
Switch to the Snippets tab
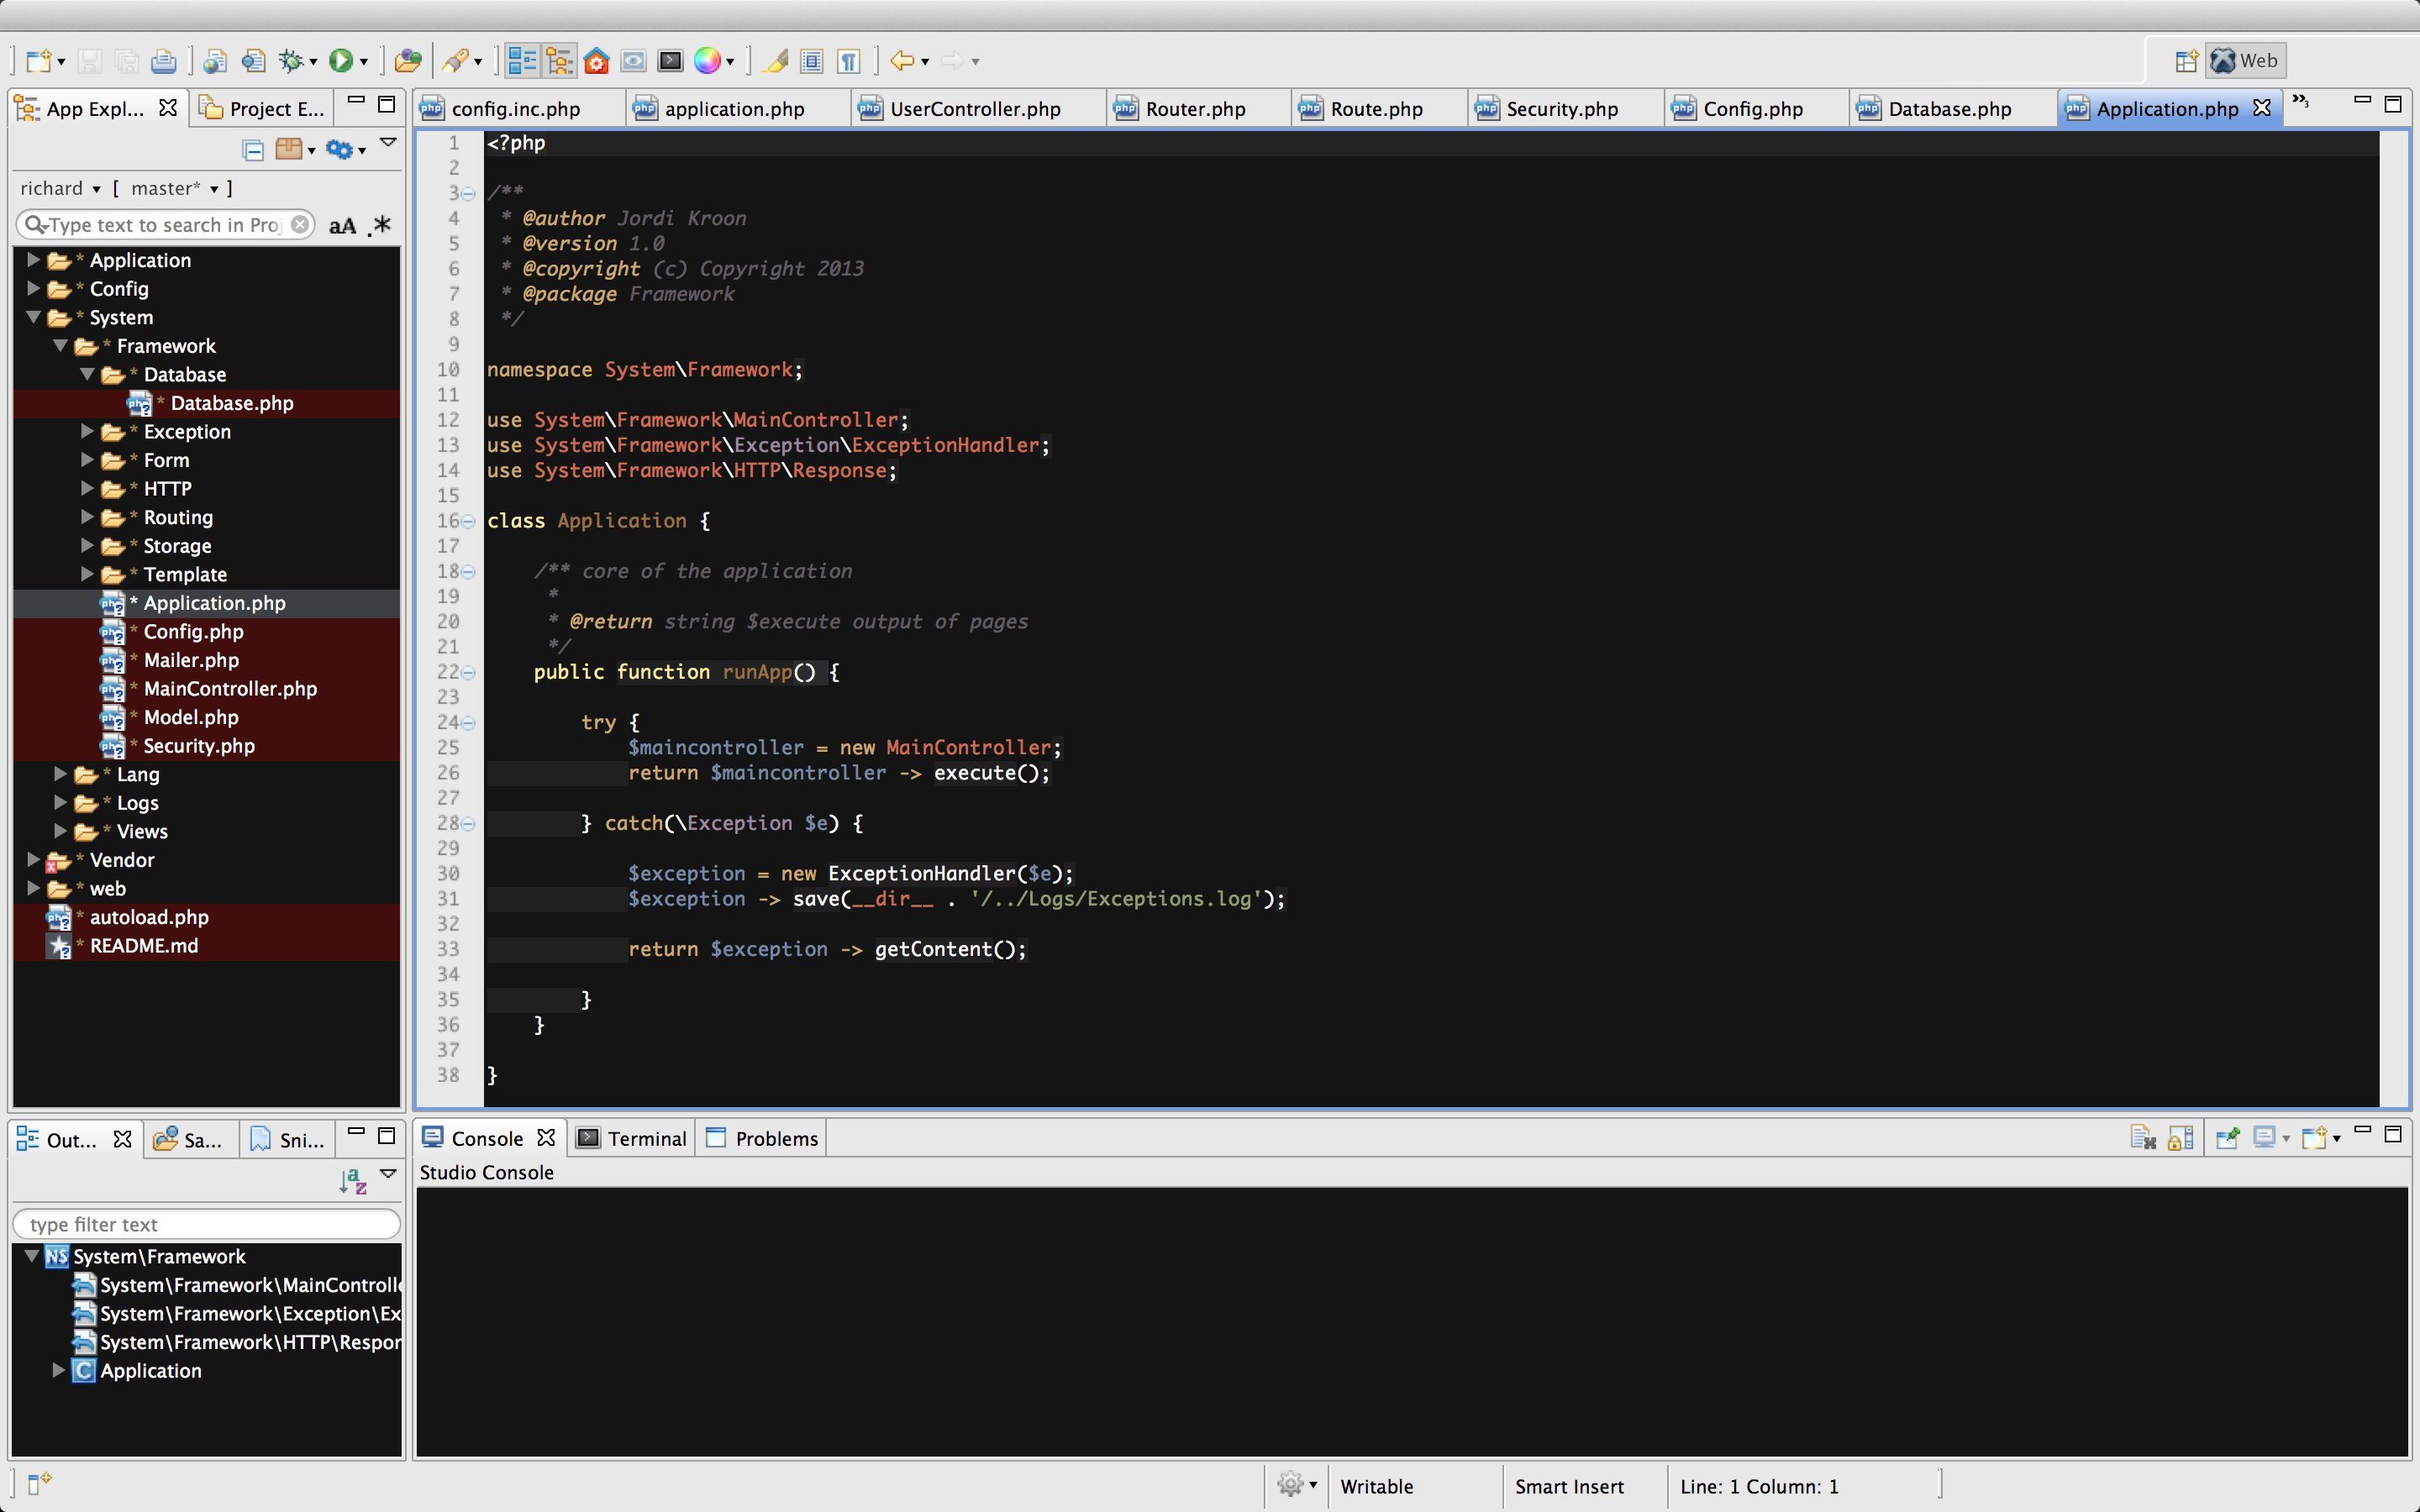tap(287, 1139)
